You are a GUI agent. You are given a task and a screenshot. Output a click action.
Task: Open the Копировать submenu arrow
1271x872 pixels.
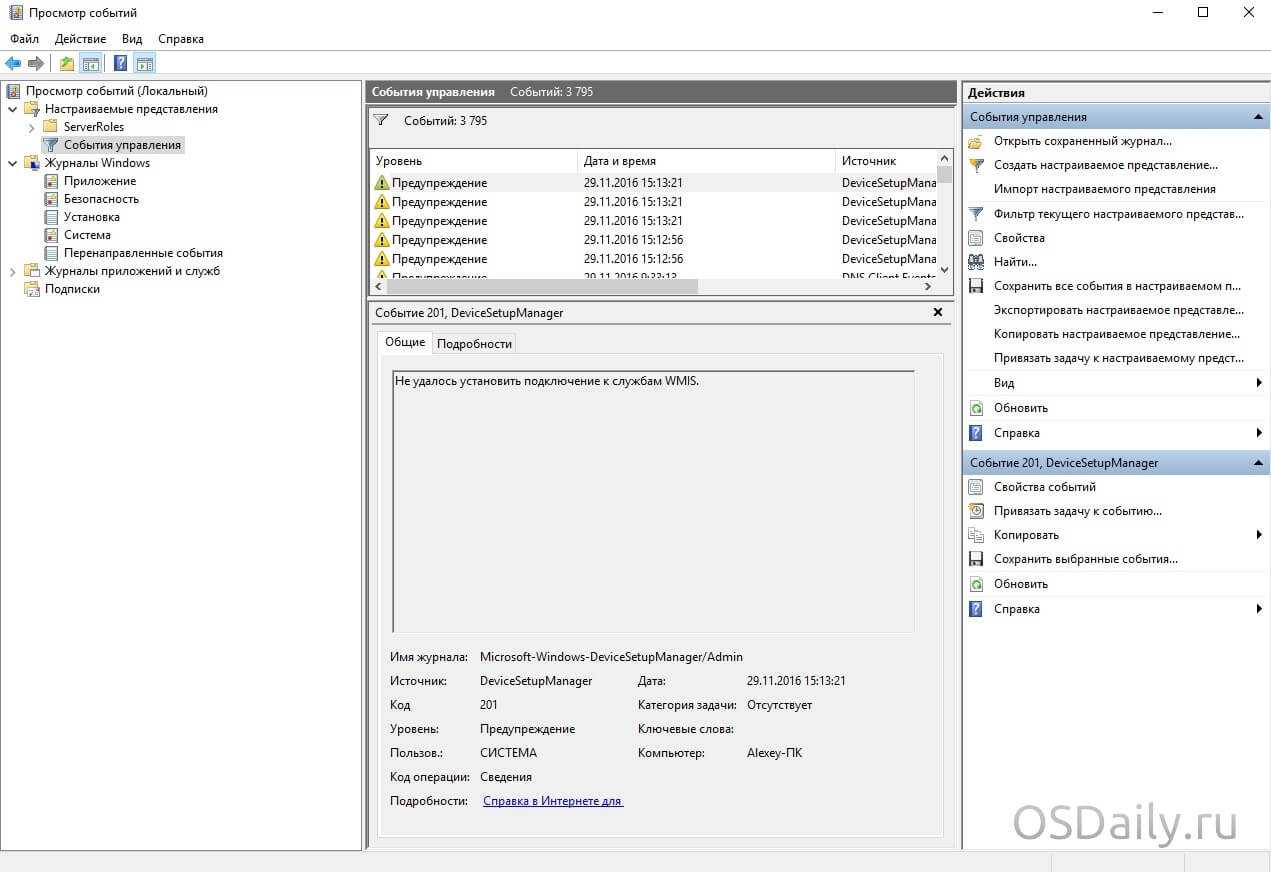coord(1259,535)
